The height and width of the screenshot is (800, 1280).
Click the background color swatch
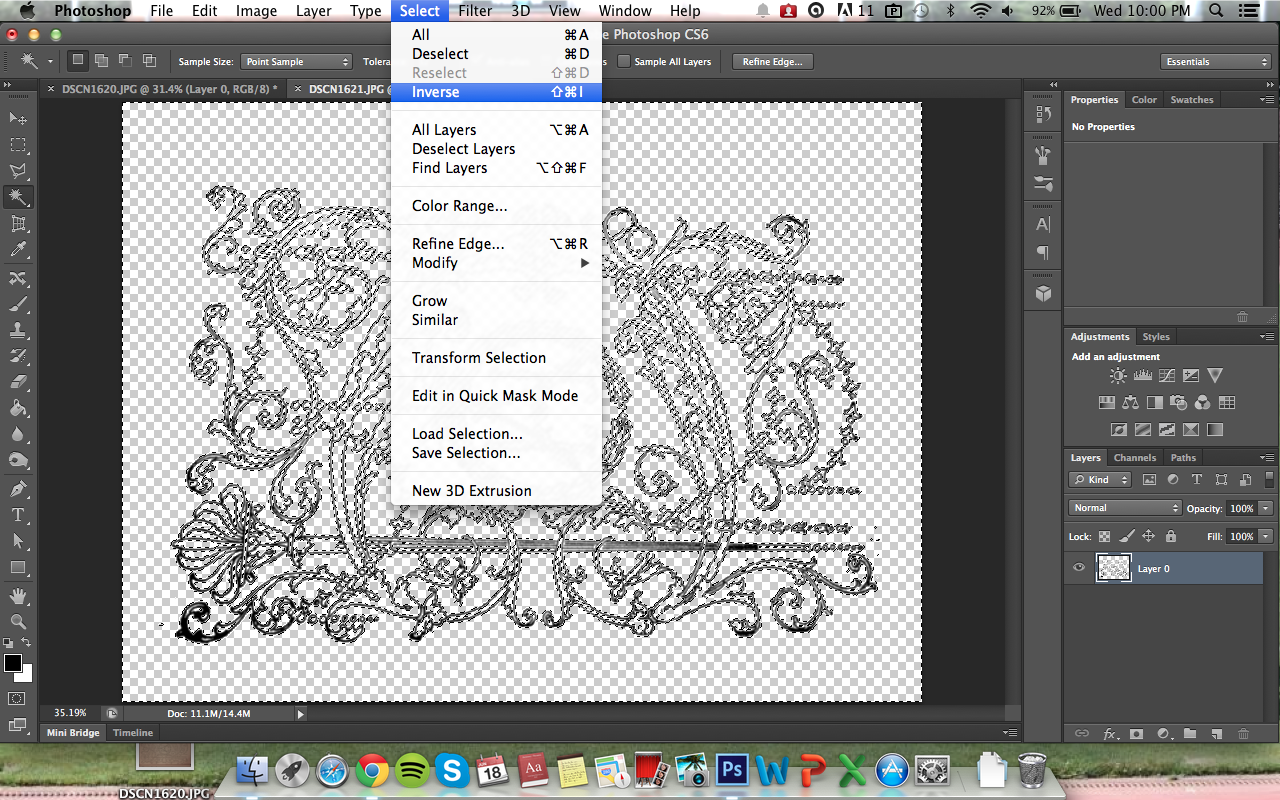27,675
